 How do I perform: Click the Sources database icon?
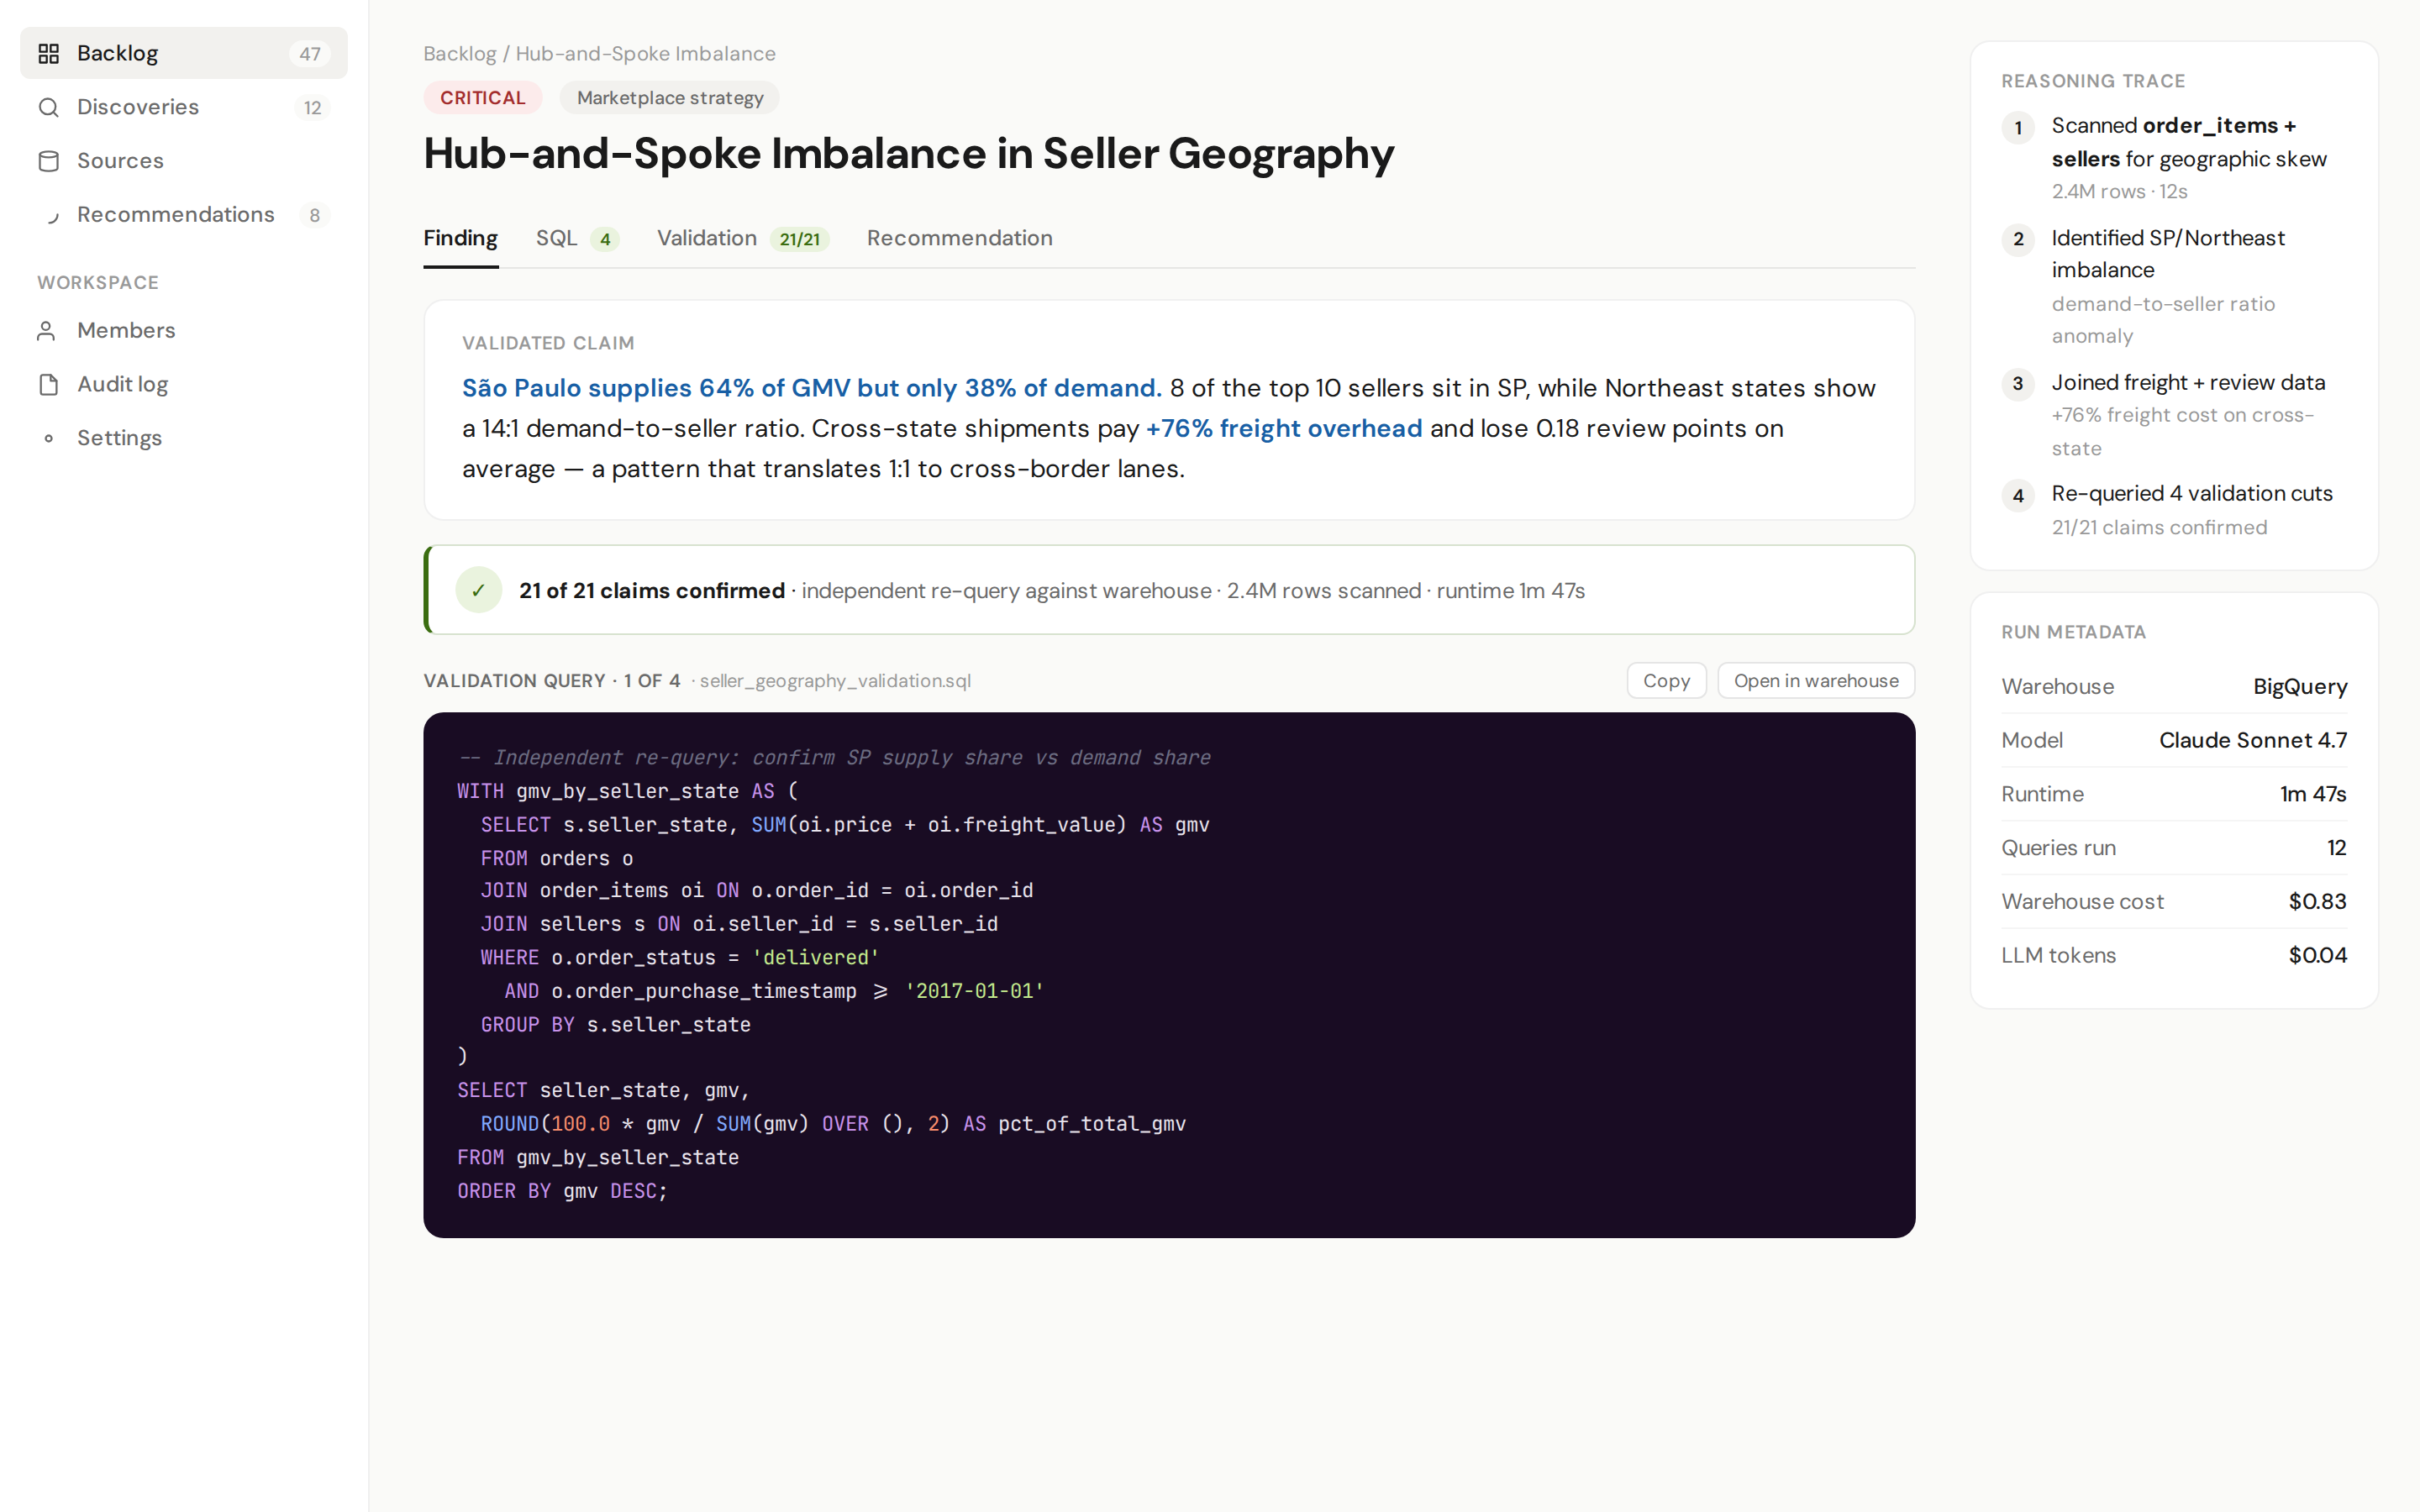tap(48, 161)
